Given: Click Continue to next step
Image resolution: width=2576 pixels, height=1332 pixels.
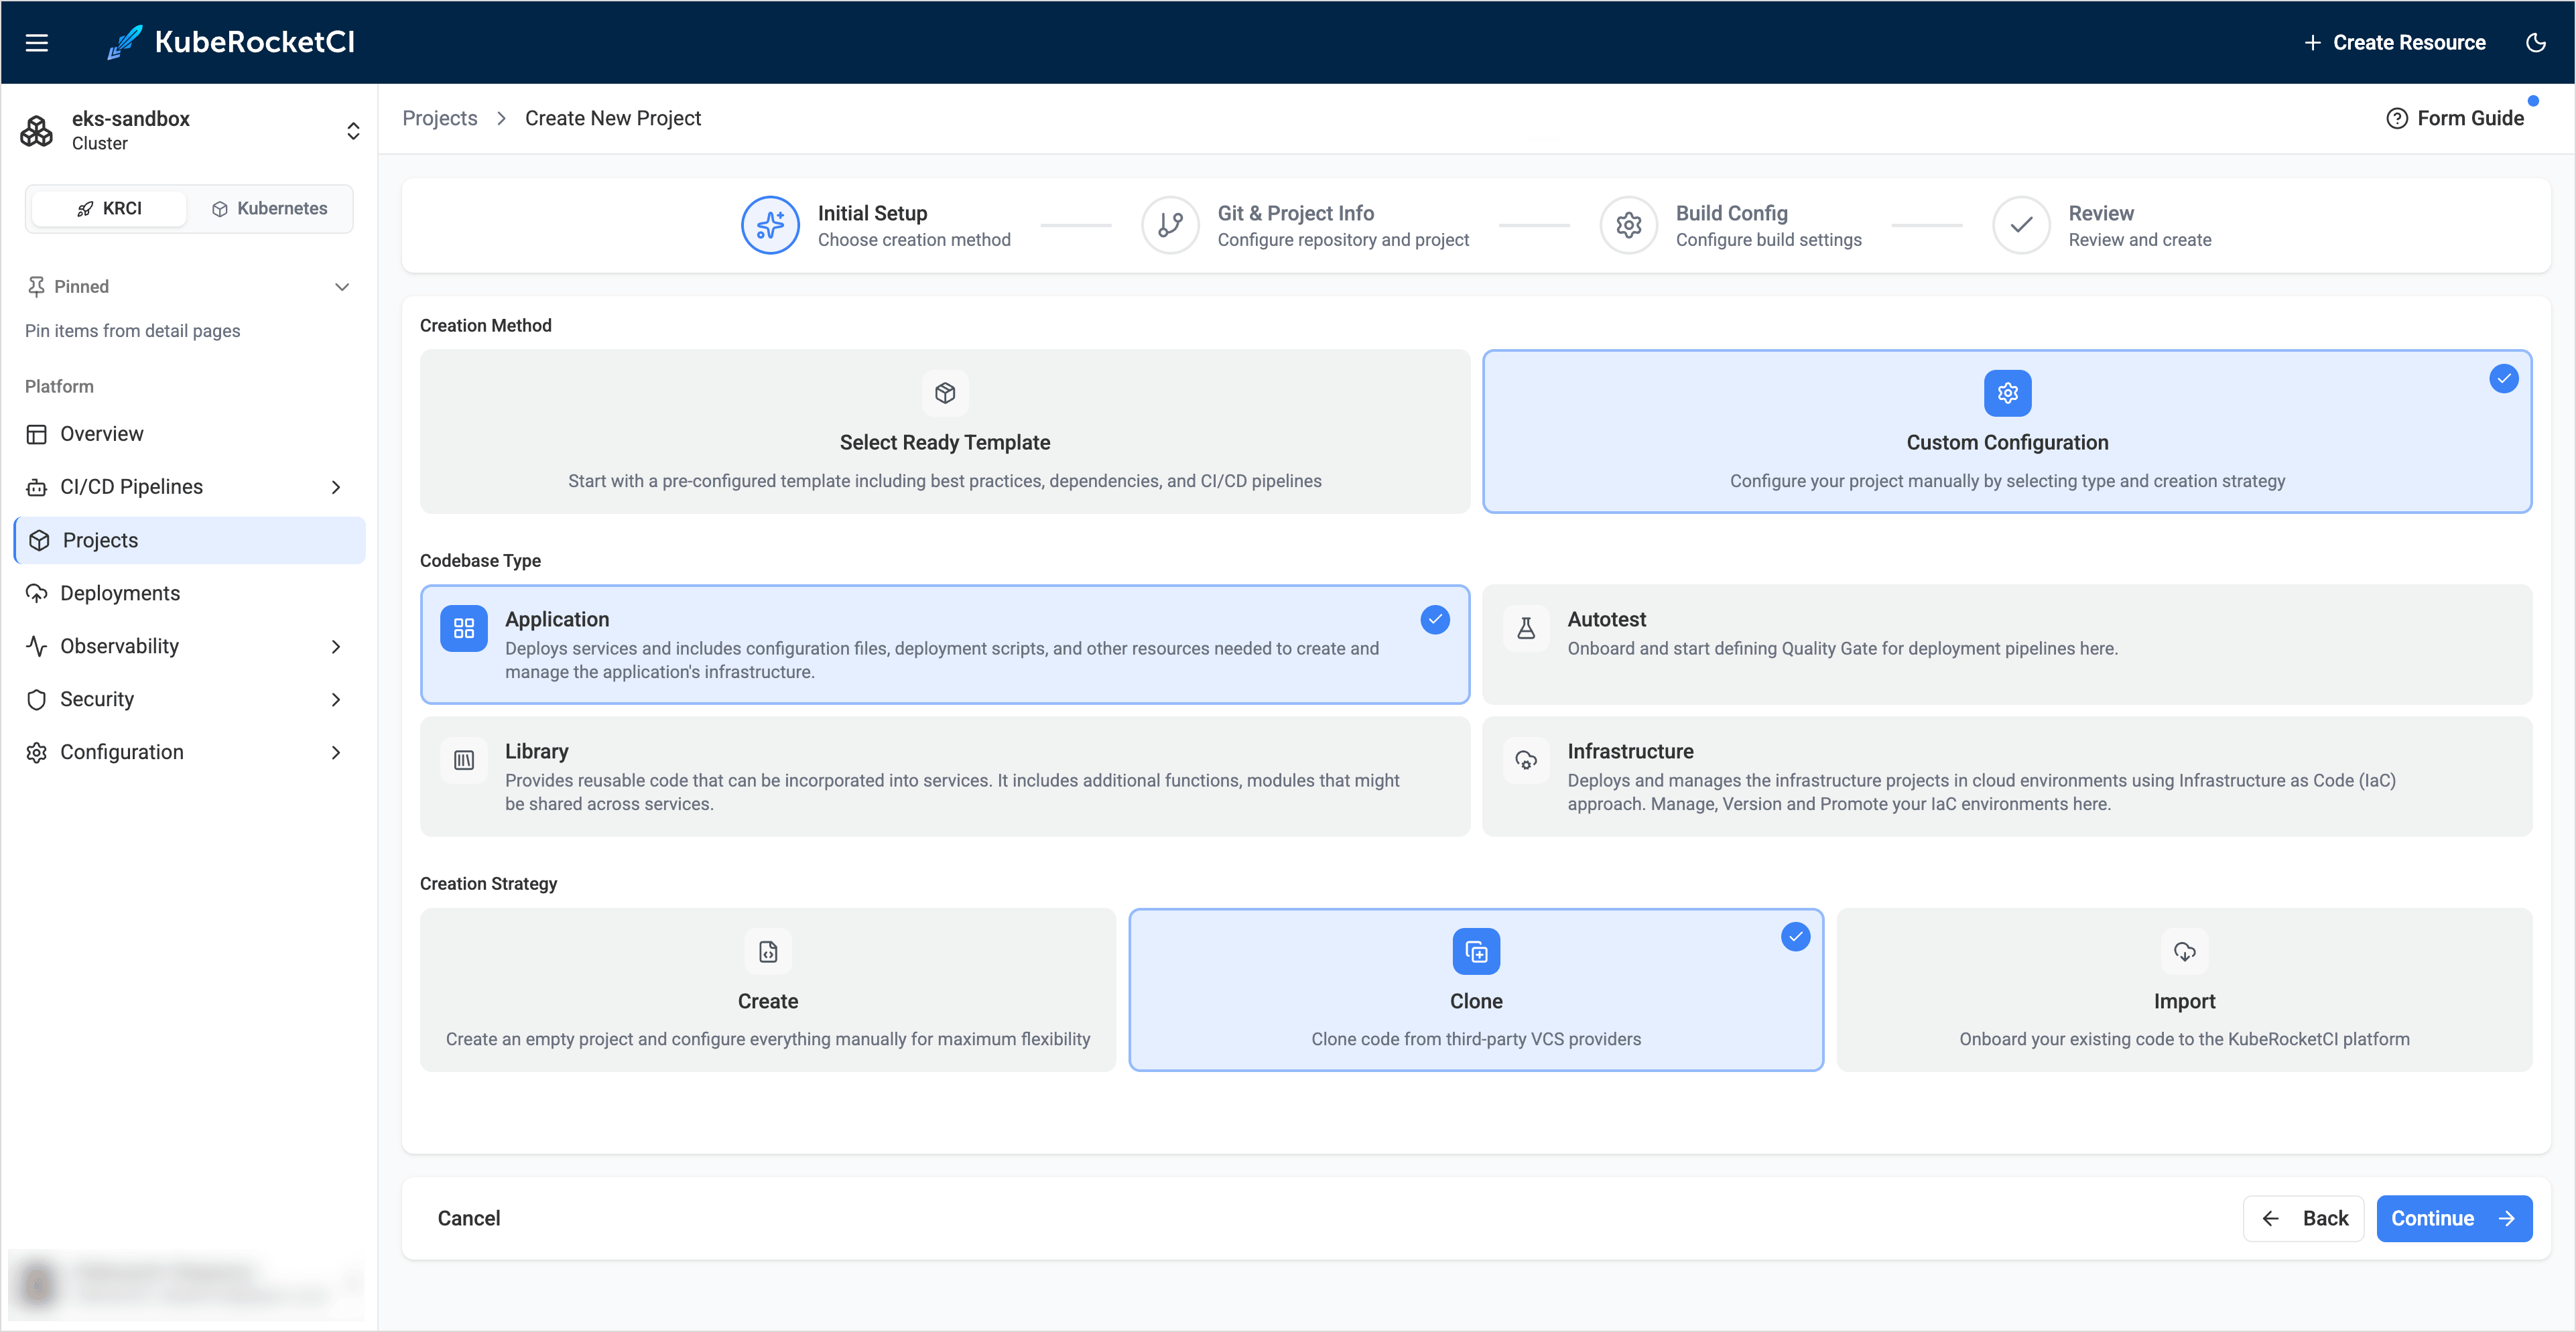Looking at the screenshot, I should (x=2454, y=1218).
